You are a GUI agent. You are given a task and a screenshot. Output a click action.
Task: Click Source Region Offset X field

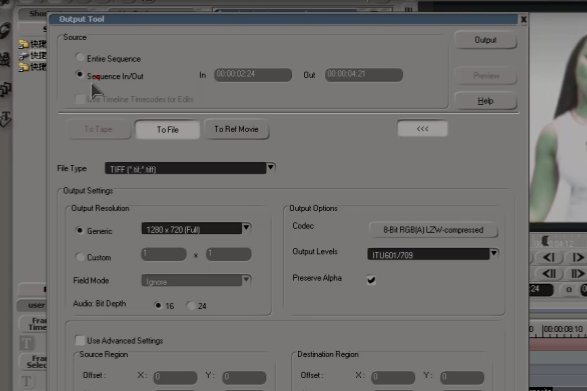(x=175, y=377)
